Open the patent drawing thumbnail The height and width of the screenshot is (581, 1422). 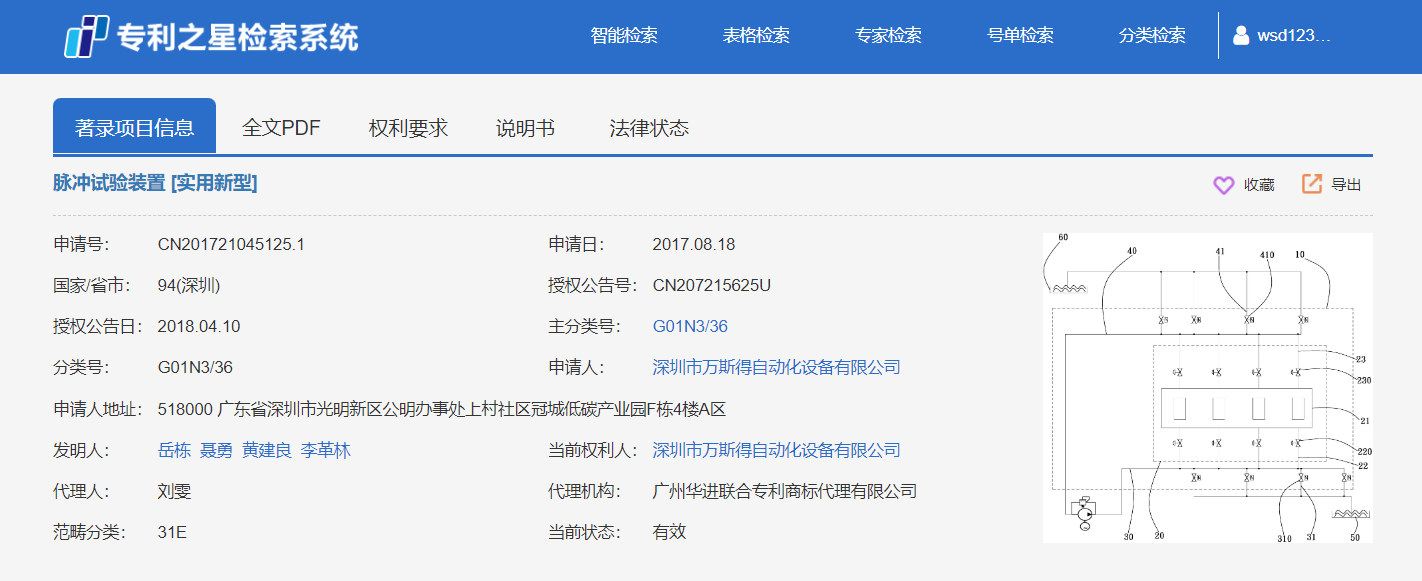[1208, 388]
